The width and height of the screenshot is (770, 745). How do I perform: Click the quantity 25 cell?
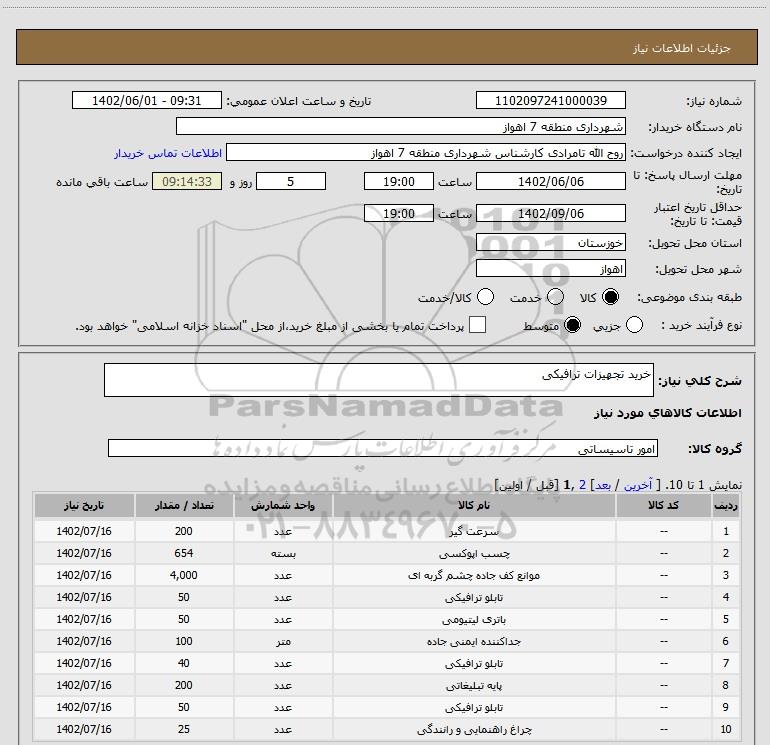coord(184,729)
